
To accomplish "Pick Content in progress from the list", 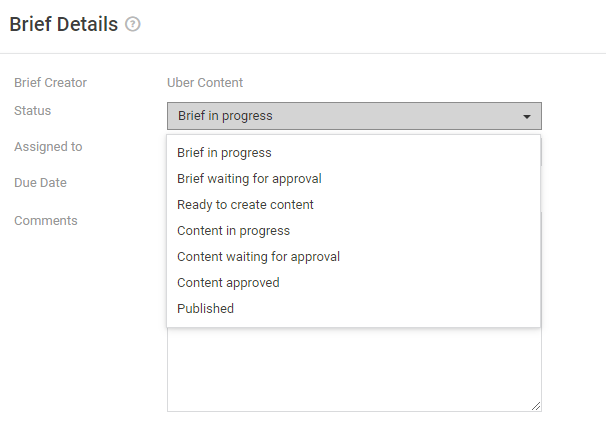I will (233, 230).
